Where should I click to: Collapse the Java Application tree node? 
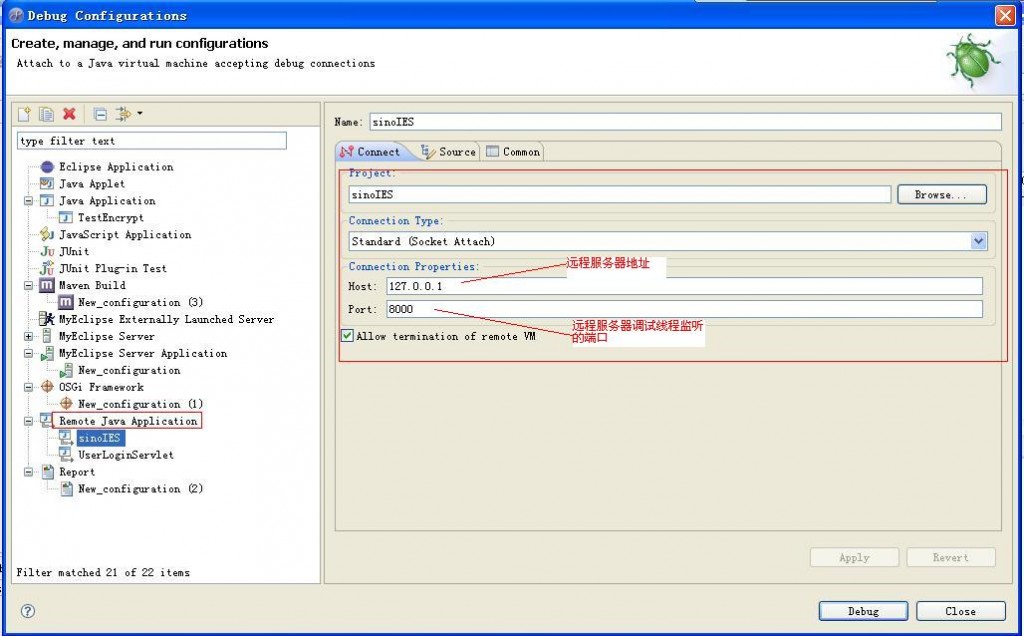click(x=29, y=200)
